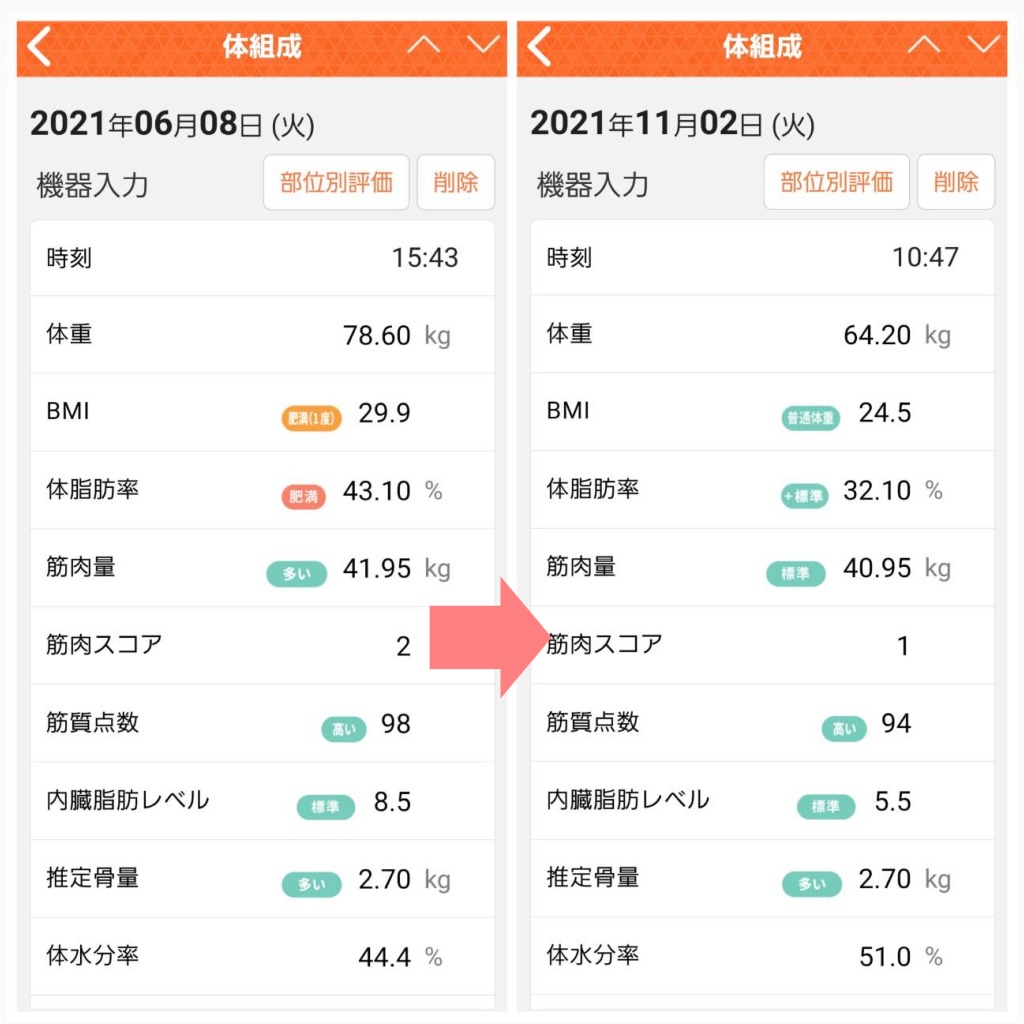Open 部位別評価 for the 2021年06月08日 record
Screen dimensions: 1024x1024
[336, 183]
